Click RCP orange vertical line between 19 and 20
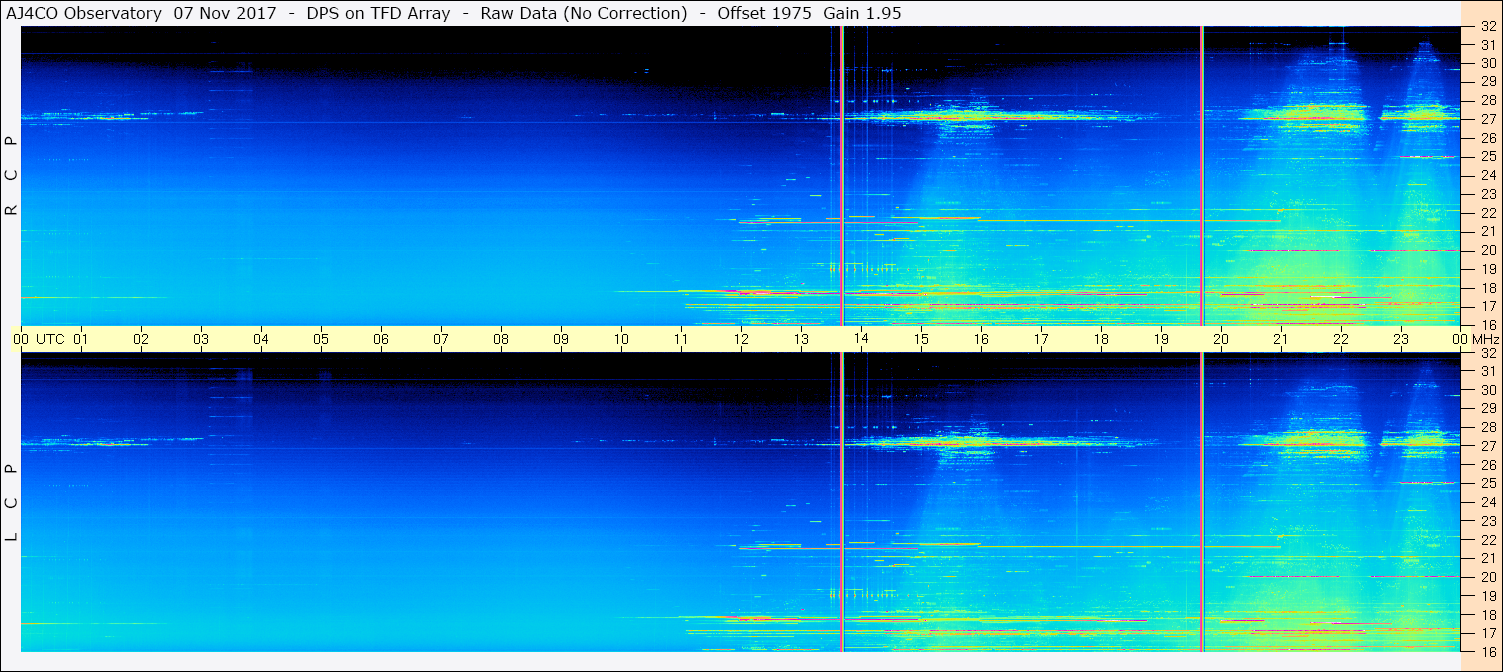 click(x=1201, y=176)
